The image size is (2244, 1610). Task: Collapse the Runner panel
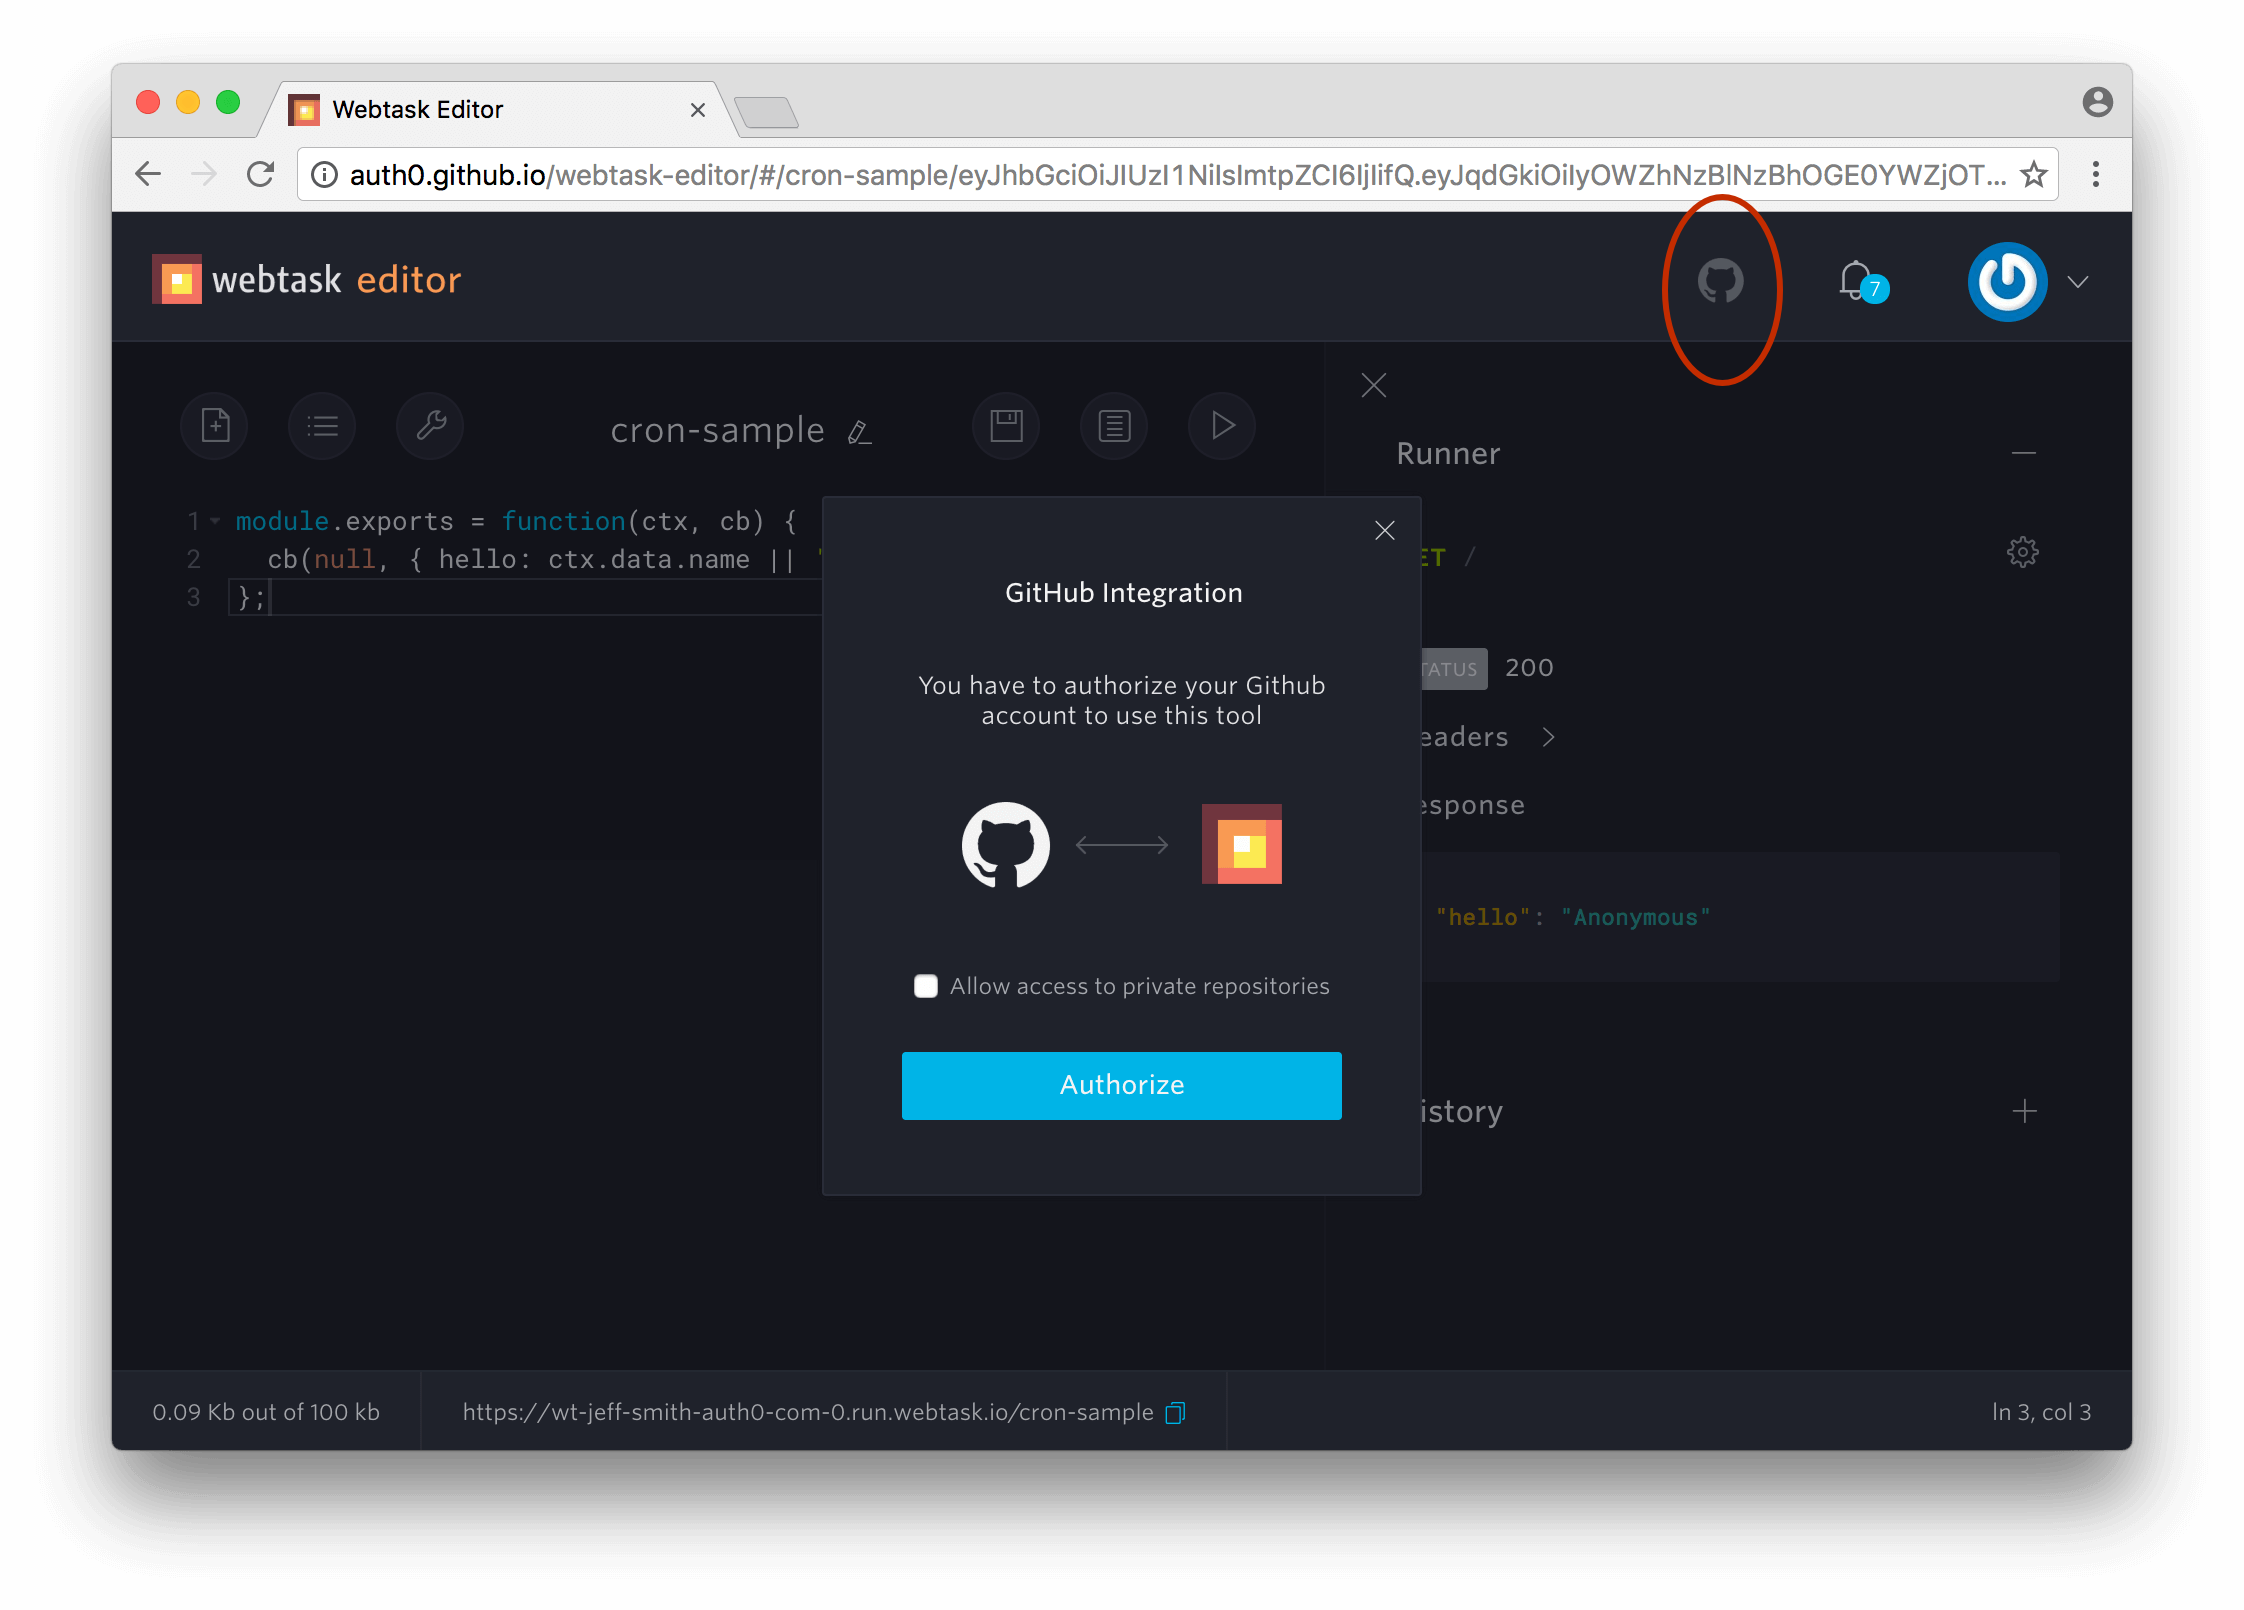2024,452
